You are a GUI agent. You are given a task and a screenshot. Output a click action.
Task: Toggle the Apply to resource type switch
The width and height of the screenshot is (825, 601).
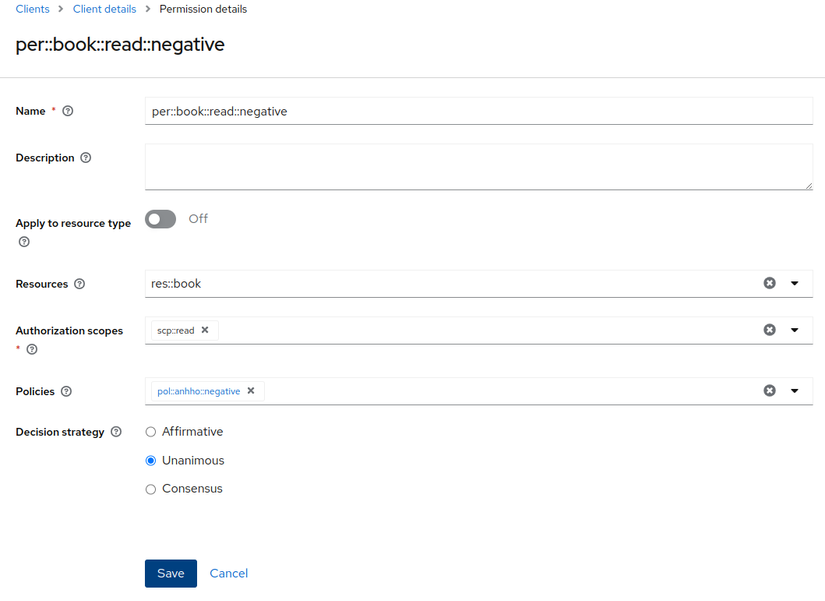(160, 219)
